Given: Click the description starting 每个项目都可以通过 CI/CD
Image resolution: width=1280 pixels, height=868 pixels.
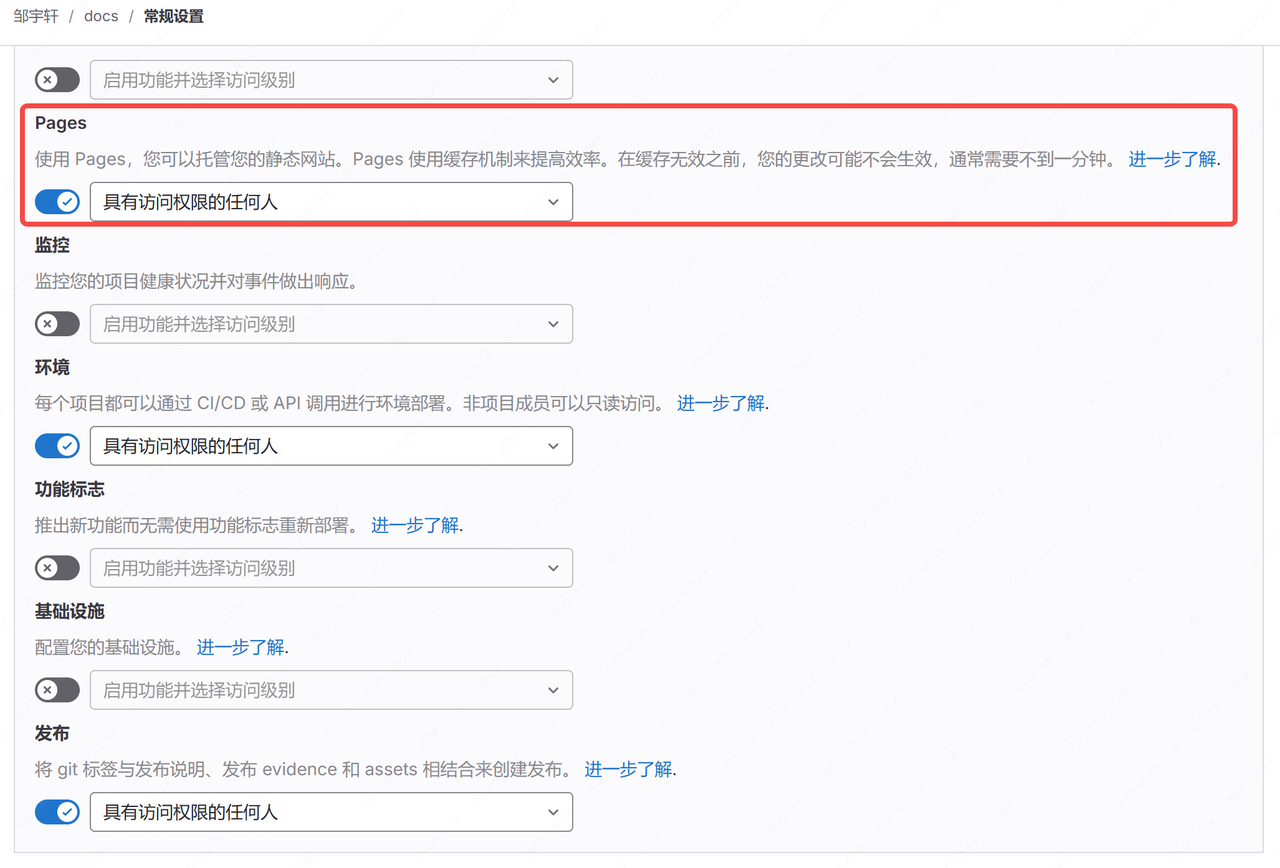Looking at the screenshot, I should [x=349, y=403].
